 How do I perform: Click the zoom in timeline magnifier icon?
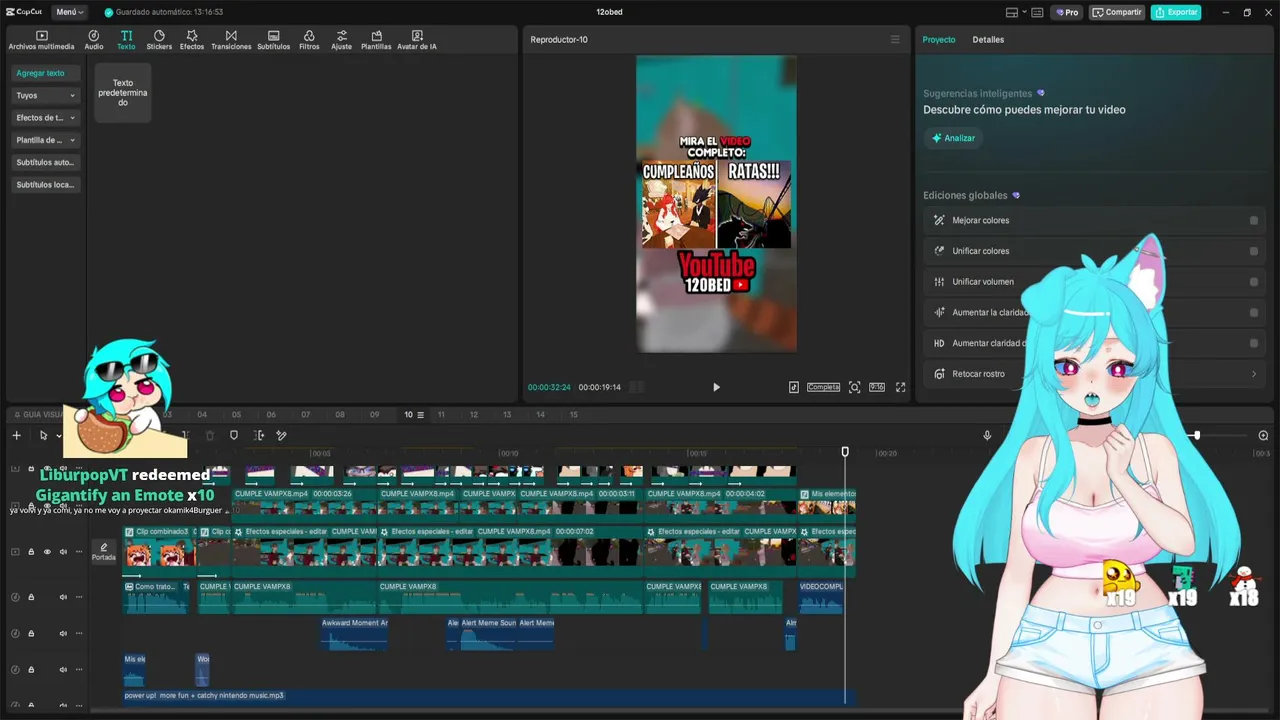pyautogui.click(x=1263, y=435)
